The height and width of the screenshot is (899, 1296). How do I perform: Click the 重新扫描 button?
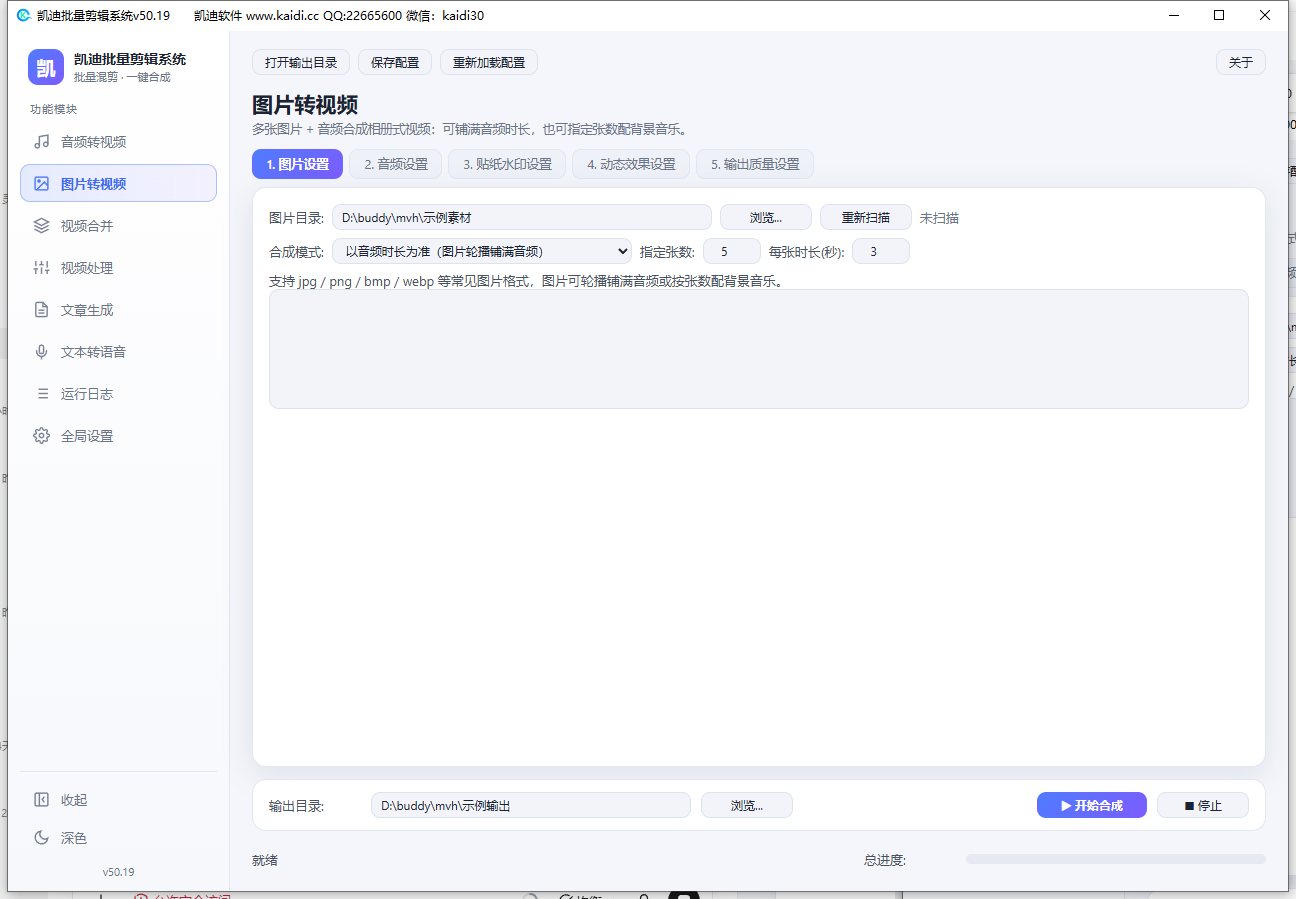(866, 217)
